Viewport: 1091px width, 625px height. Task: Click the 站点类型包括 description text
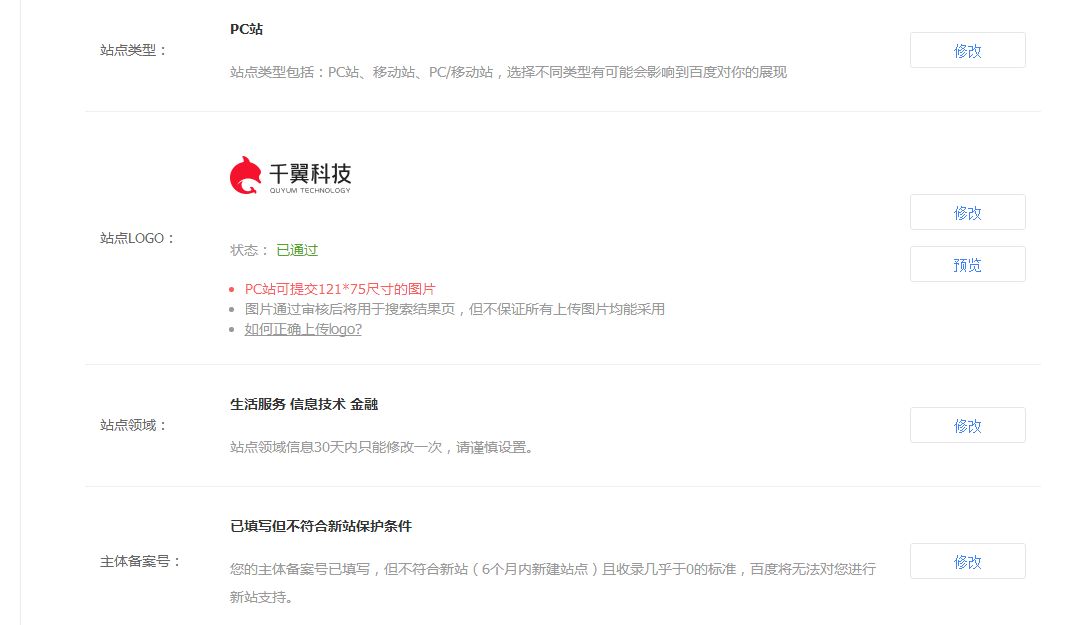click(x=508, y=72)
